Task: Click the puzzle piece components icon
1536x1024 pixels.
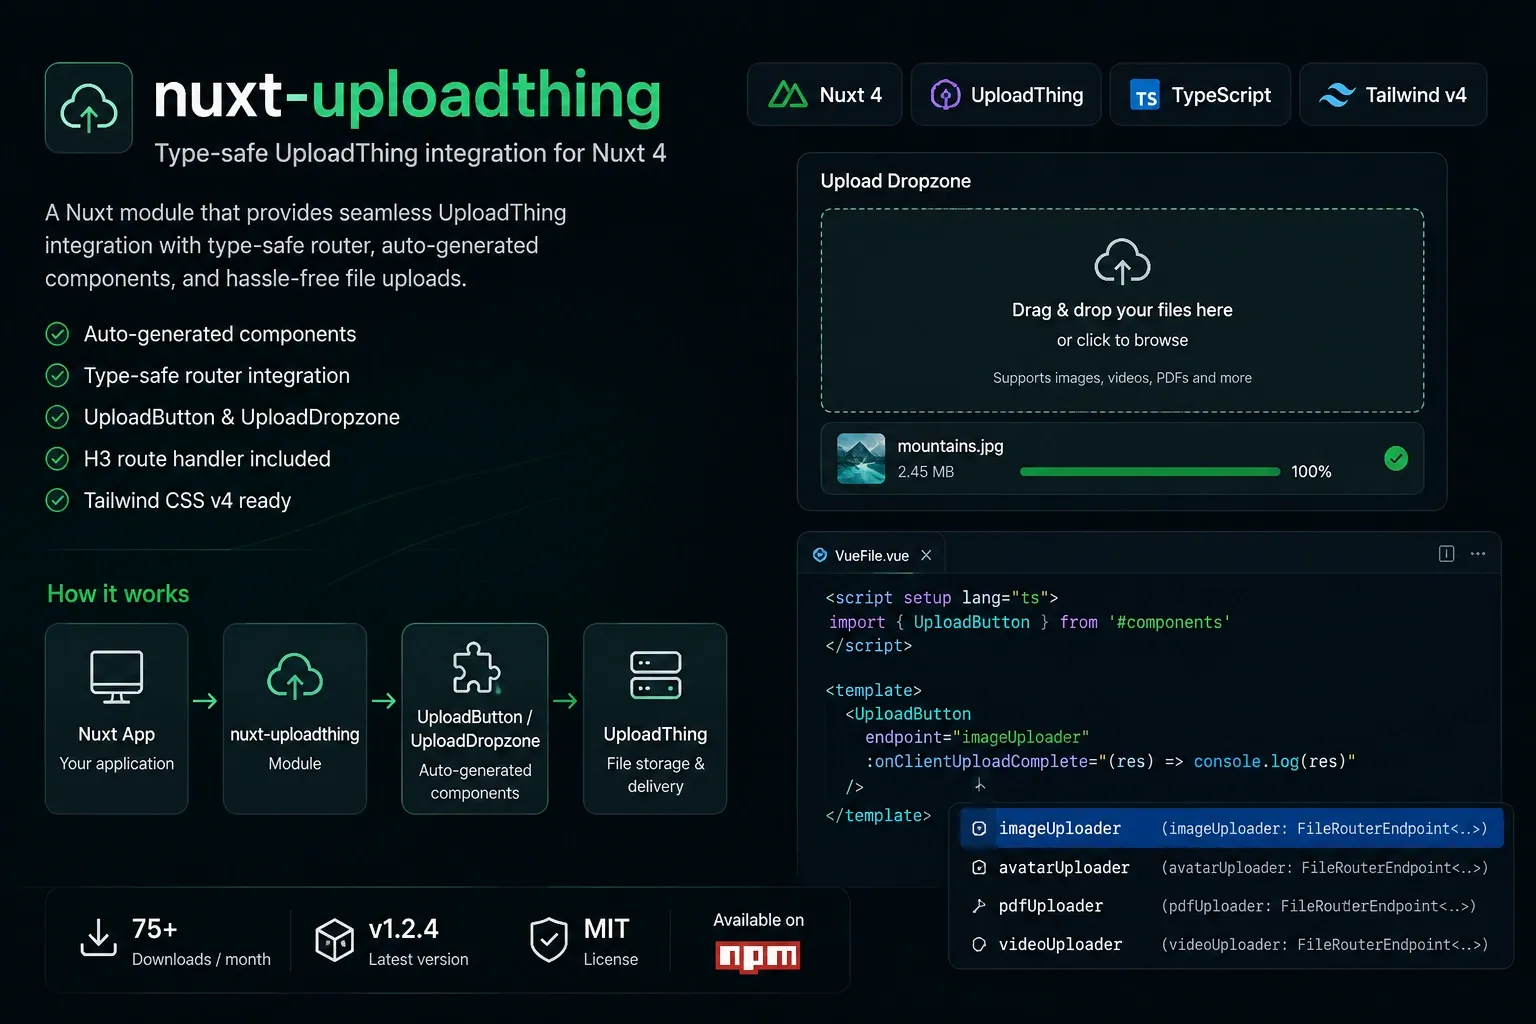Action: [476, 667]
